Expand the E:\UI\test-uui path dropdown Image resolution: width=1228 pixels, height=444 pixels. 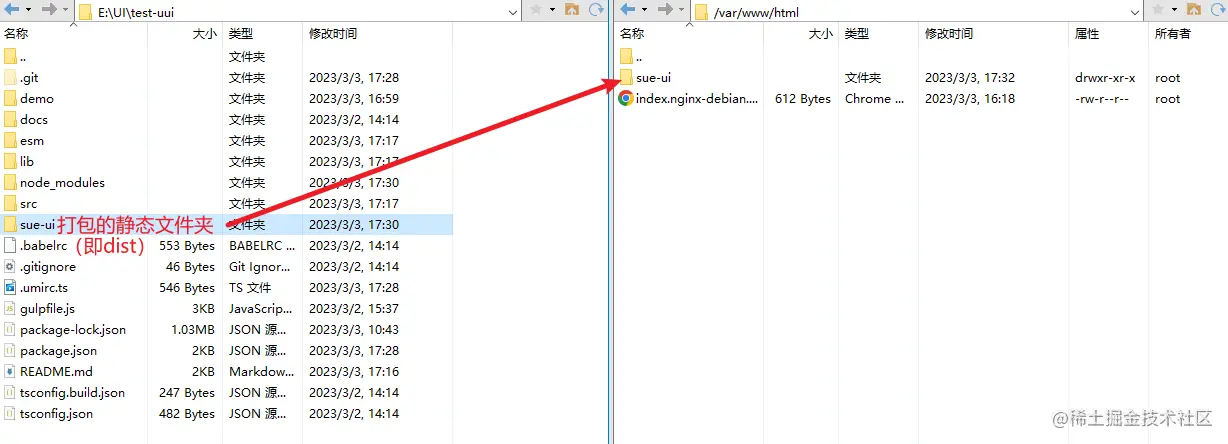click(x=513, y=11)
